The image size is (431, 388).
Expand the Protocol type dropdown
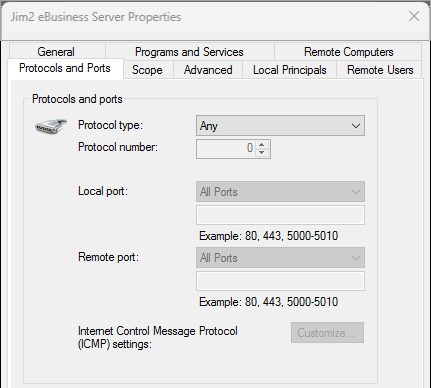pos(280,126)
